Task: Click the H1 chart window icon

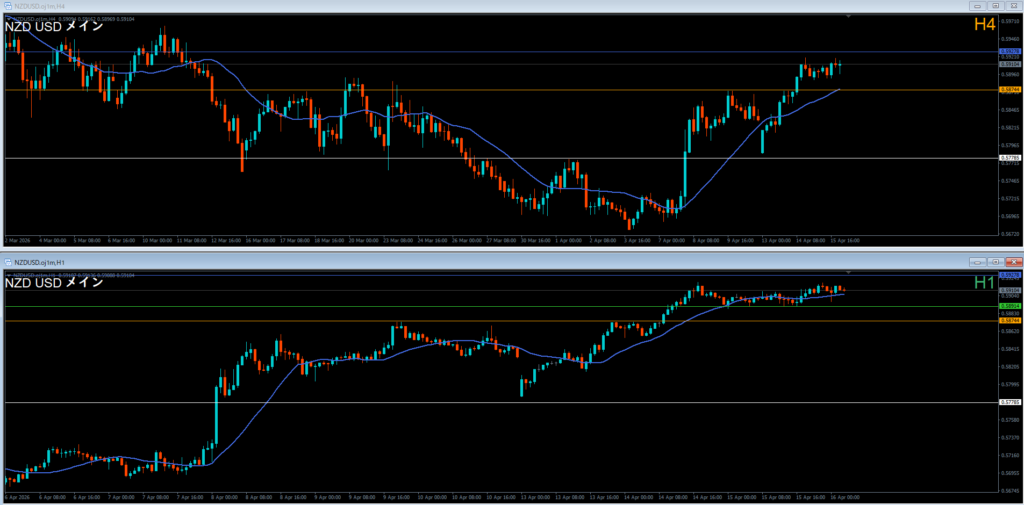Action: 7,261
